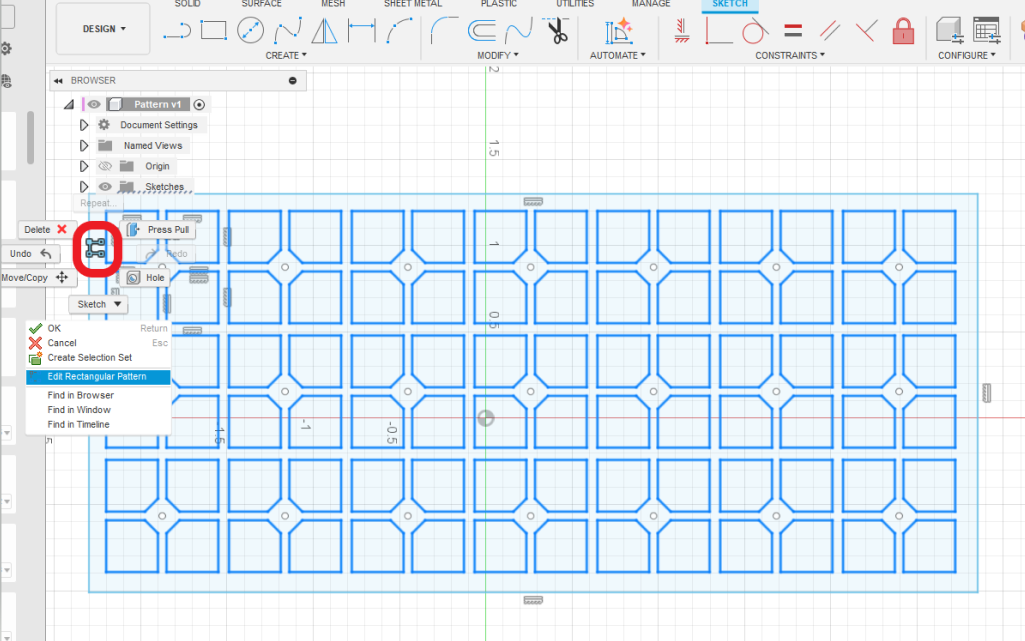Open the DESIGN workspace dropdown
Image resolution: width=1025 pixels, height=641 pixels.
click(103, 29)
